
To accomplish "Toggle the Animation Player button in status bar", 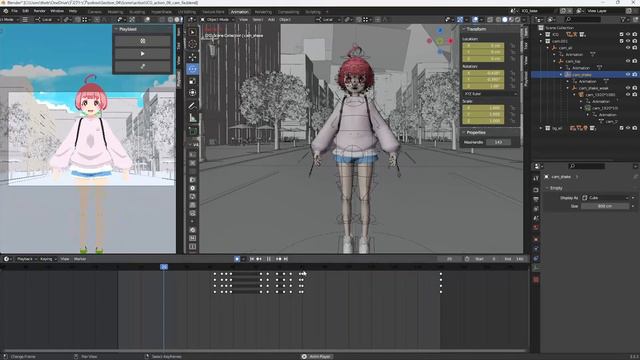I will click(x=317, y=356).
